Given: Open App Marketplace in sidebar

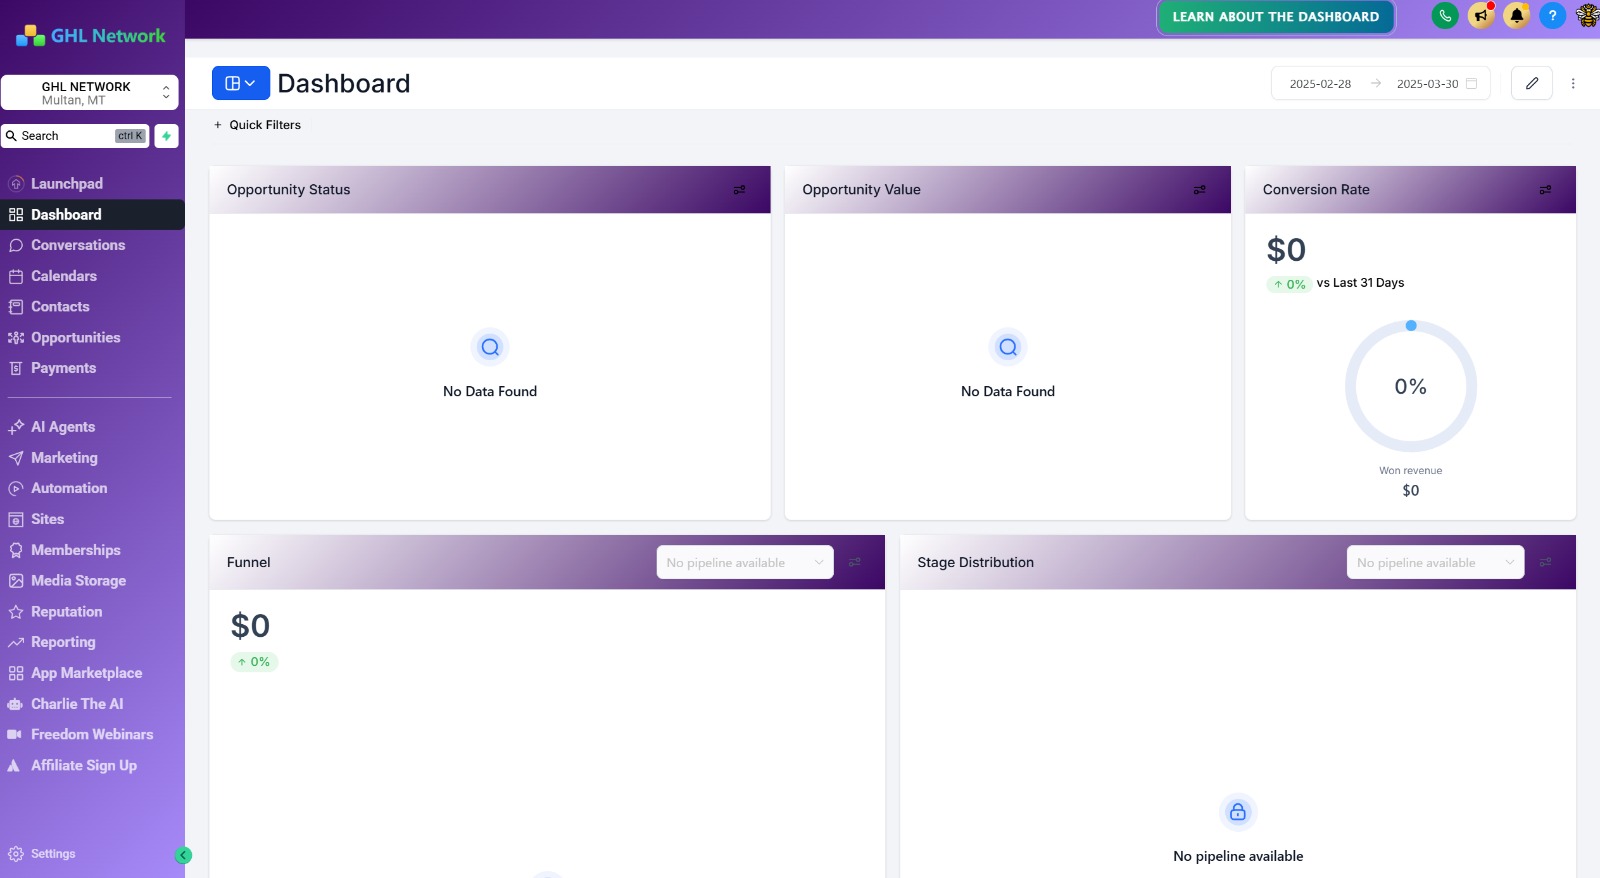Looking at the screenshot, I should point(92,673).
